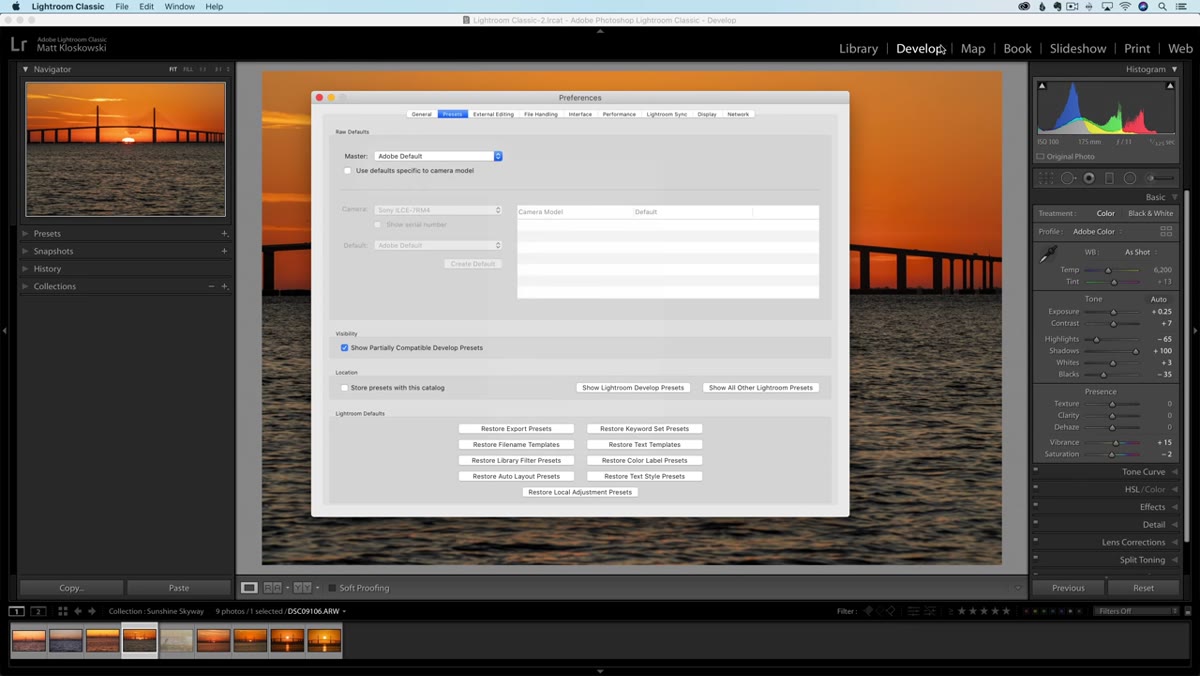Select the Radial Filter tool
Viewport: 1200px width, 676px height.
point(1130,178)
